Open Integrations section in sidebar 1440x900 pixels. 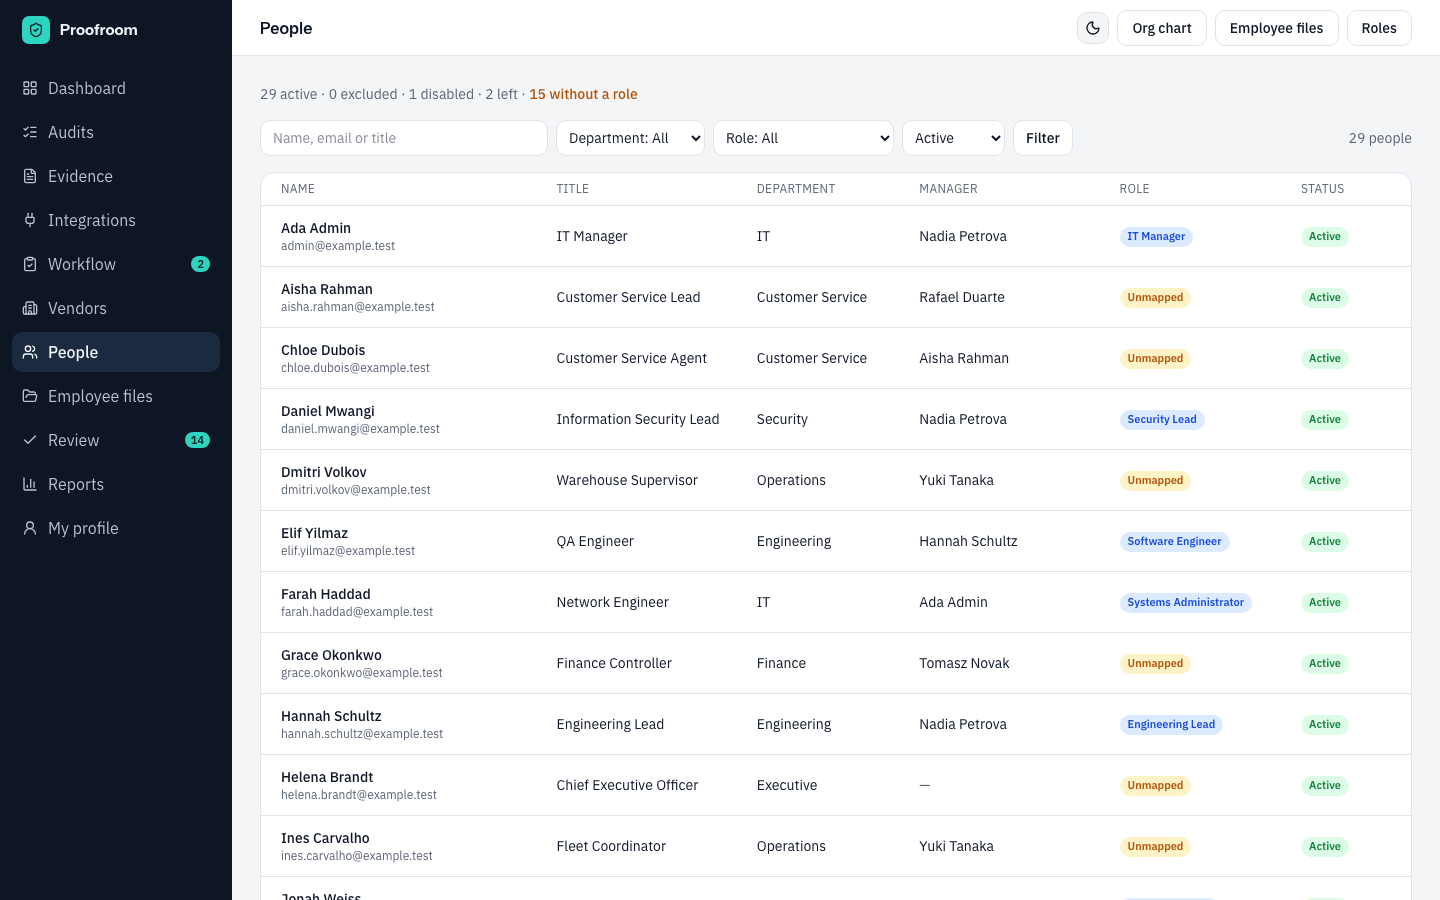[116, 220]
